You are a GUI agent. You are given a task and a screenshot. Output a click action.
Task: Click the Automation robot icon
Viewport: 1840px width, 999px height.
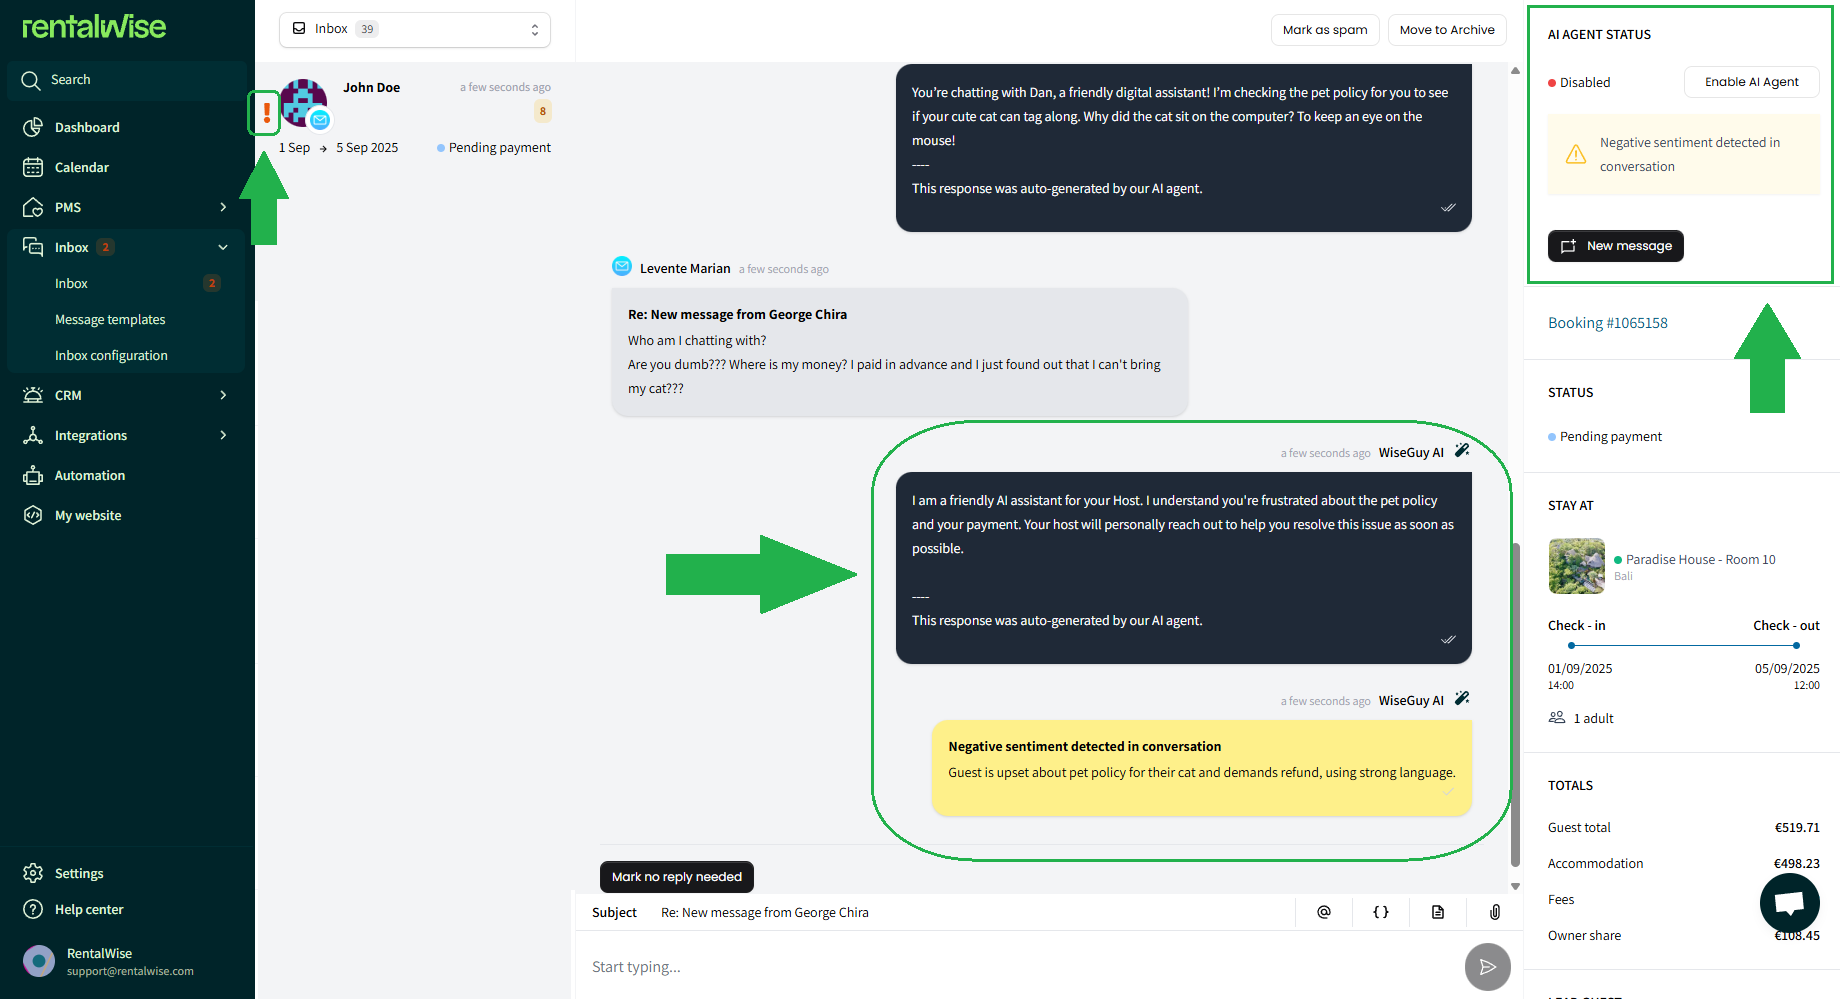tap(33, 475)
